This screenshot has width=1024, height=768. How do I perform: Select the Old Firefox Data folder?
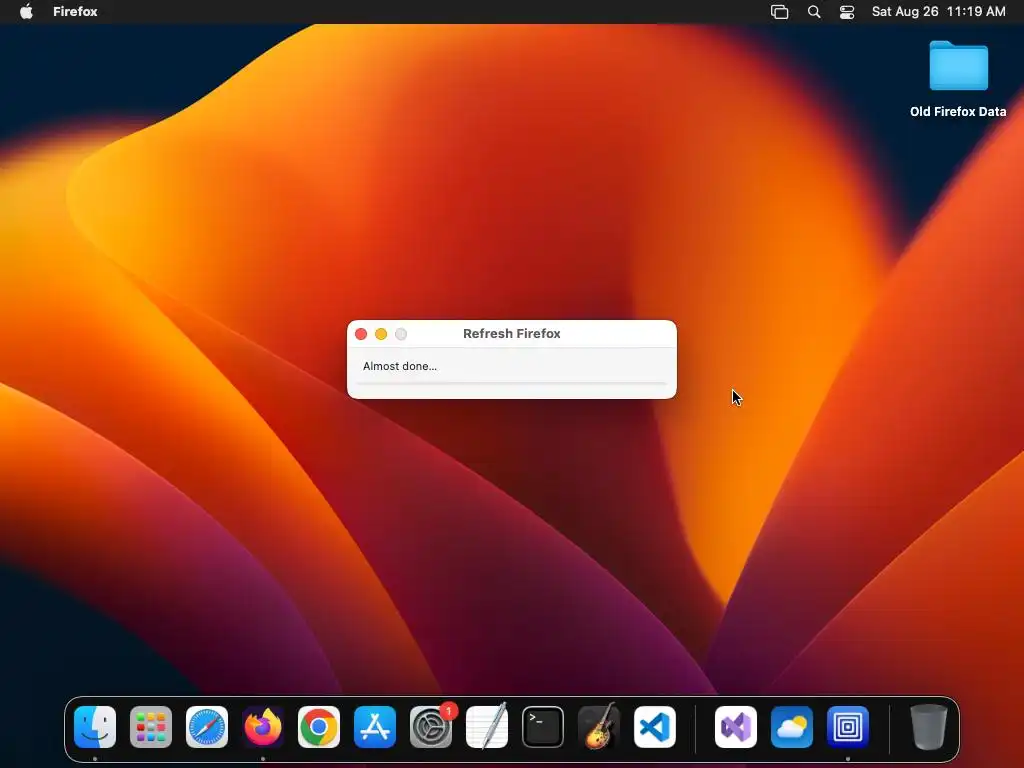pyautogui.click(x=958, y=65)
